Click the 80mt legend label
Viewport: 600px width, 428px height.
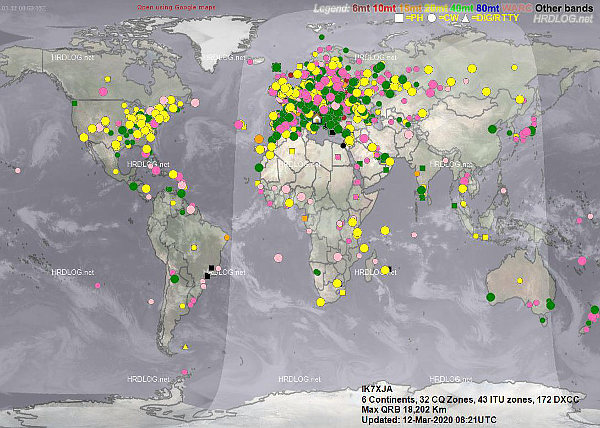coord(488,8)
